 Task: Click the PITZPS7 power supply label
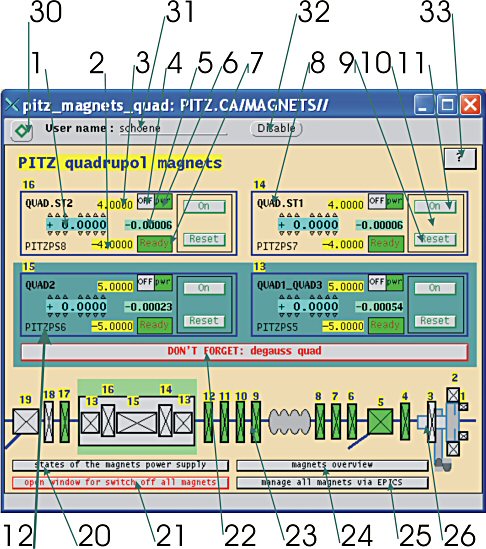[277, 246]
